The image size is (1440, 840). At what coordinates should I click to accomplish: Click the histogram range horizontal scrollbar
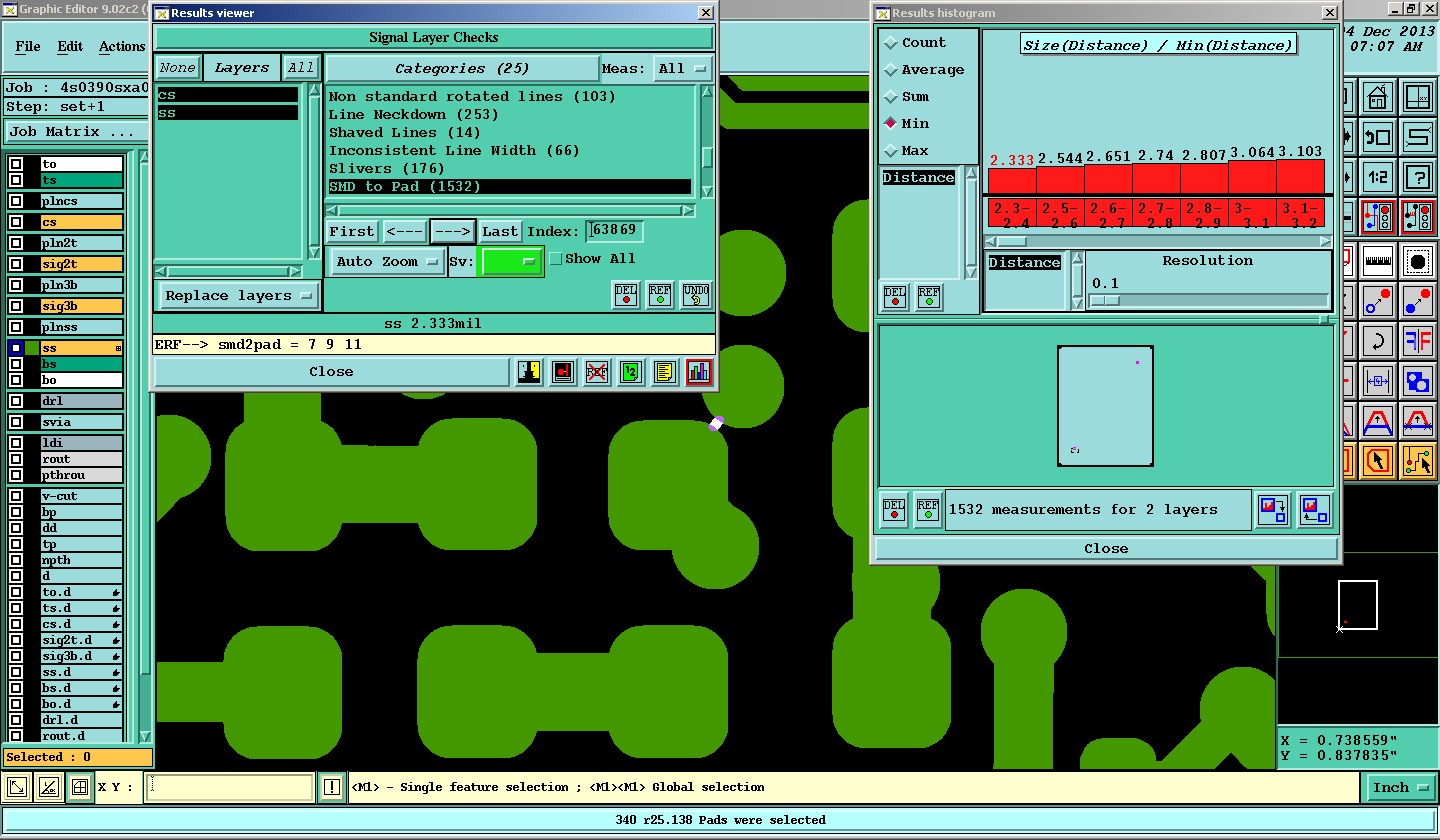[1158, 241]
